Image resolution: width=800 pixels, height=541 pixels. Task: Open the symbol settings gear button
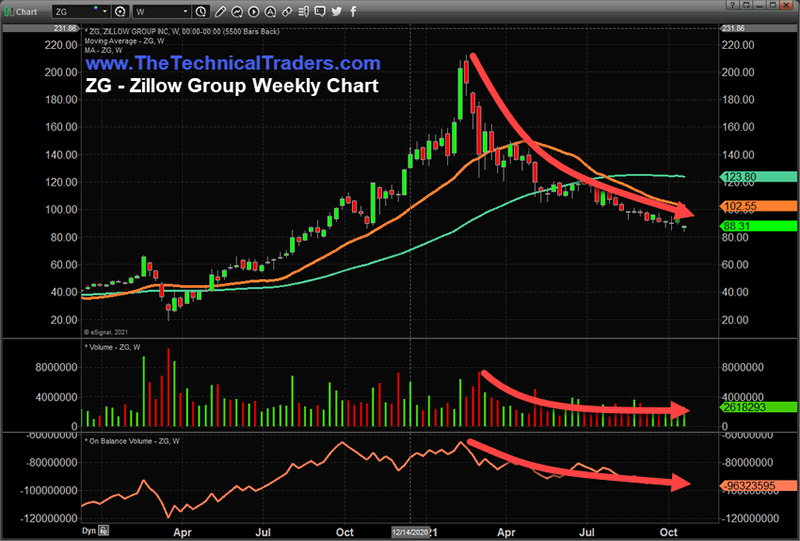click(120, 11)
